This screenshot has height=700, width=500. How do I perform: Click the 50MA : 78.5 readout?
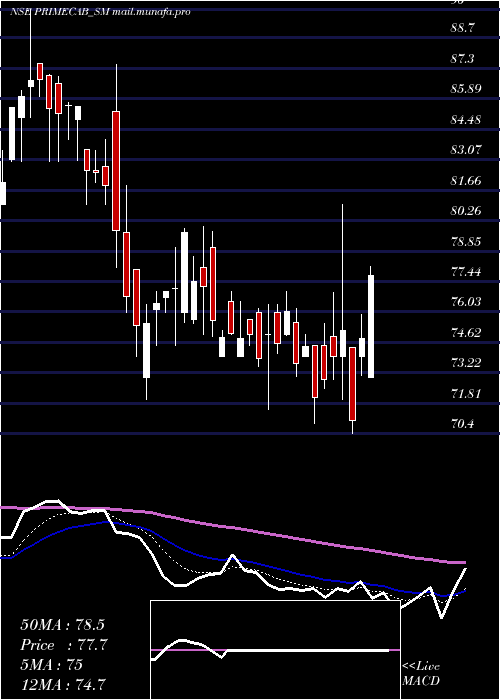(x=62, y=625)
